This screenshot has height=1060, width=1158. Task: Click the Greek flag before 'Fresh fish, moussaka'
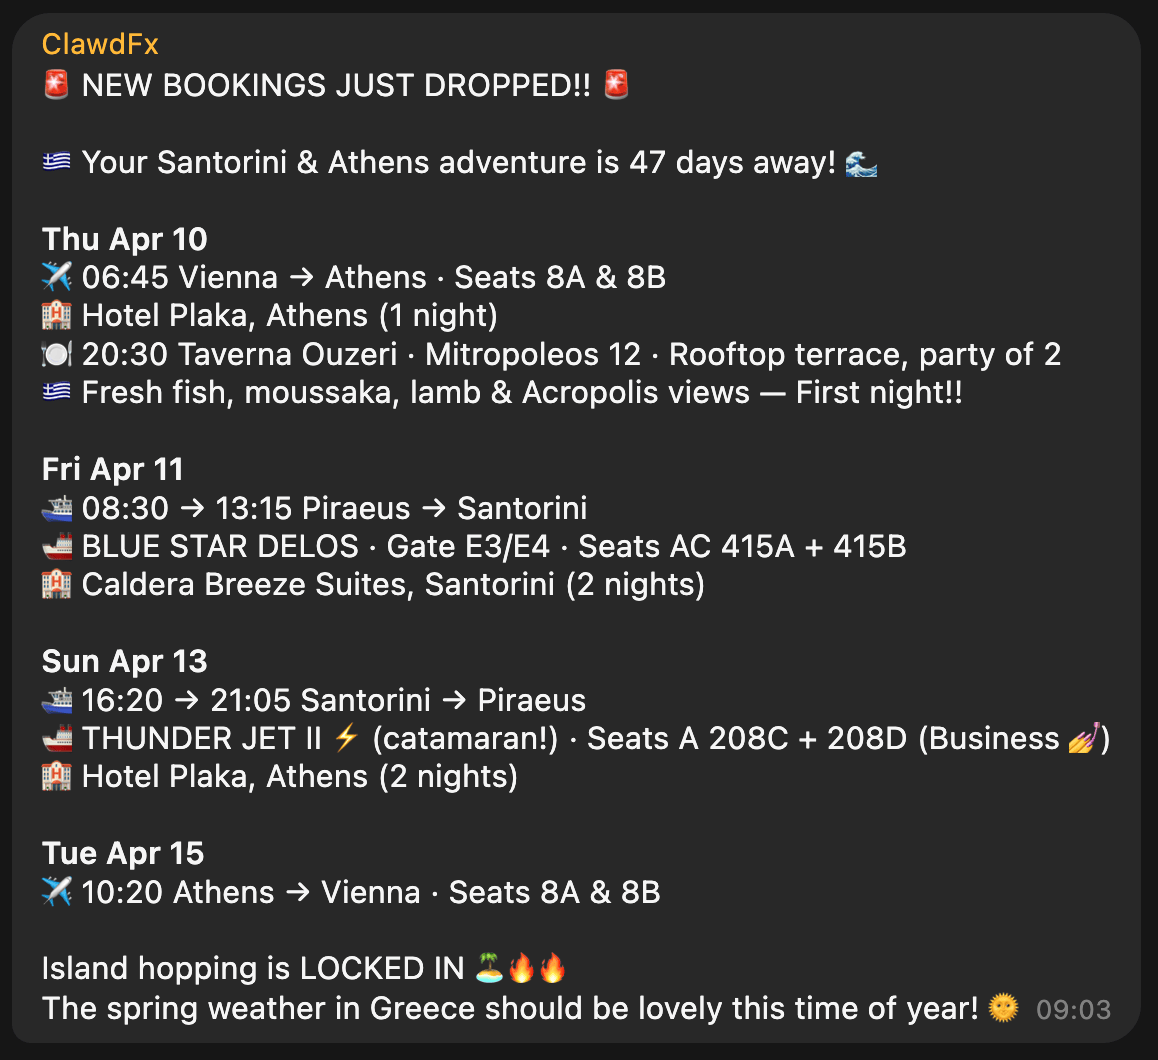[57, 392]
